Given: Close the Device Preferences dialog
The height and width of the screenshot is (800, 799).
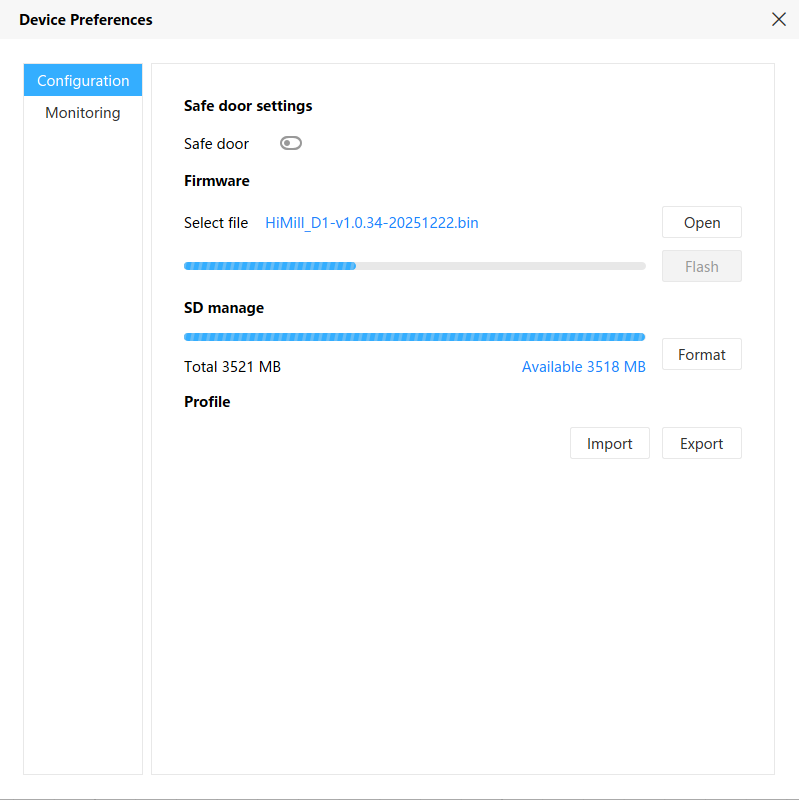Looking at the screenshot, I should point(778,19).
